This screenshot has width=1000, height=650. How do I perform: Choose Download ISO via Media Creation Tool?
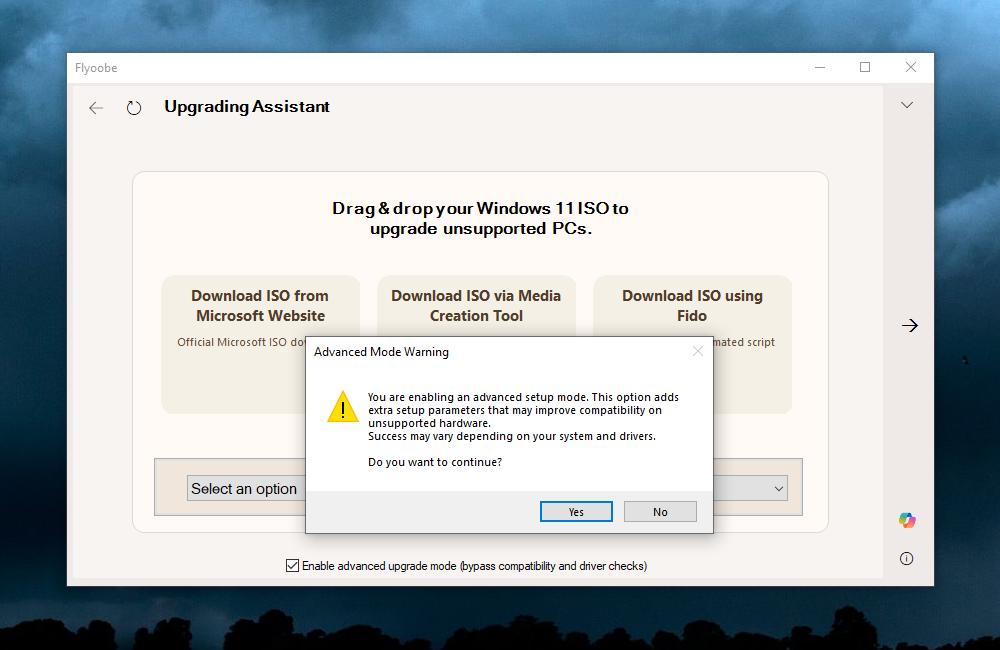[476, 306]
